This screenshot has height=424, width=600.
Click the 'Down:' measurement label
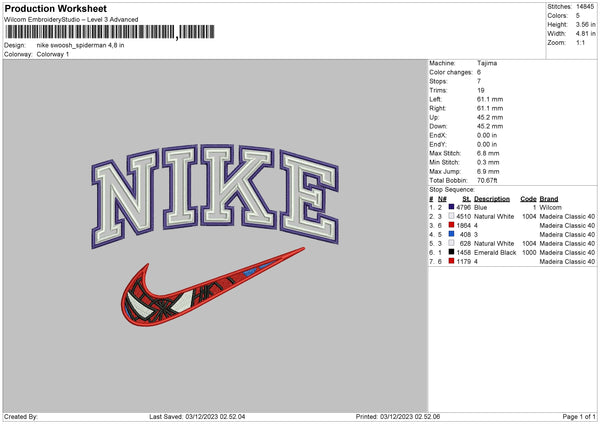438,126
